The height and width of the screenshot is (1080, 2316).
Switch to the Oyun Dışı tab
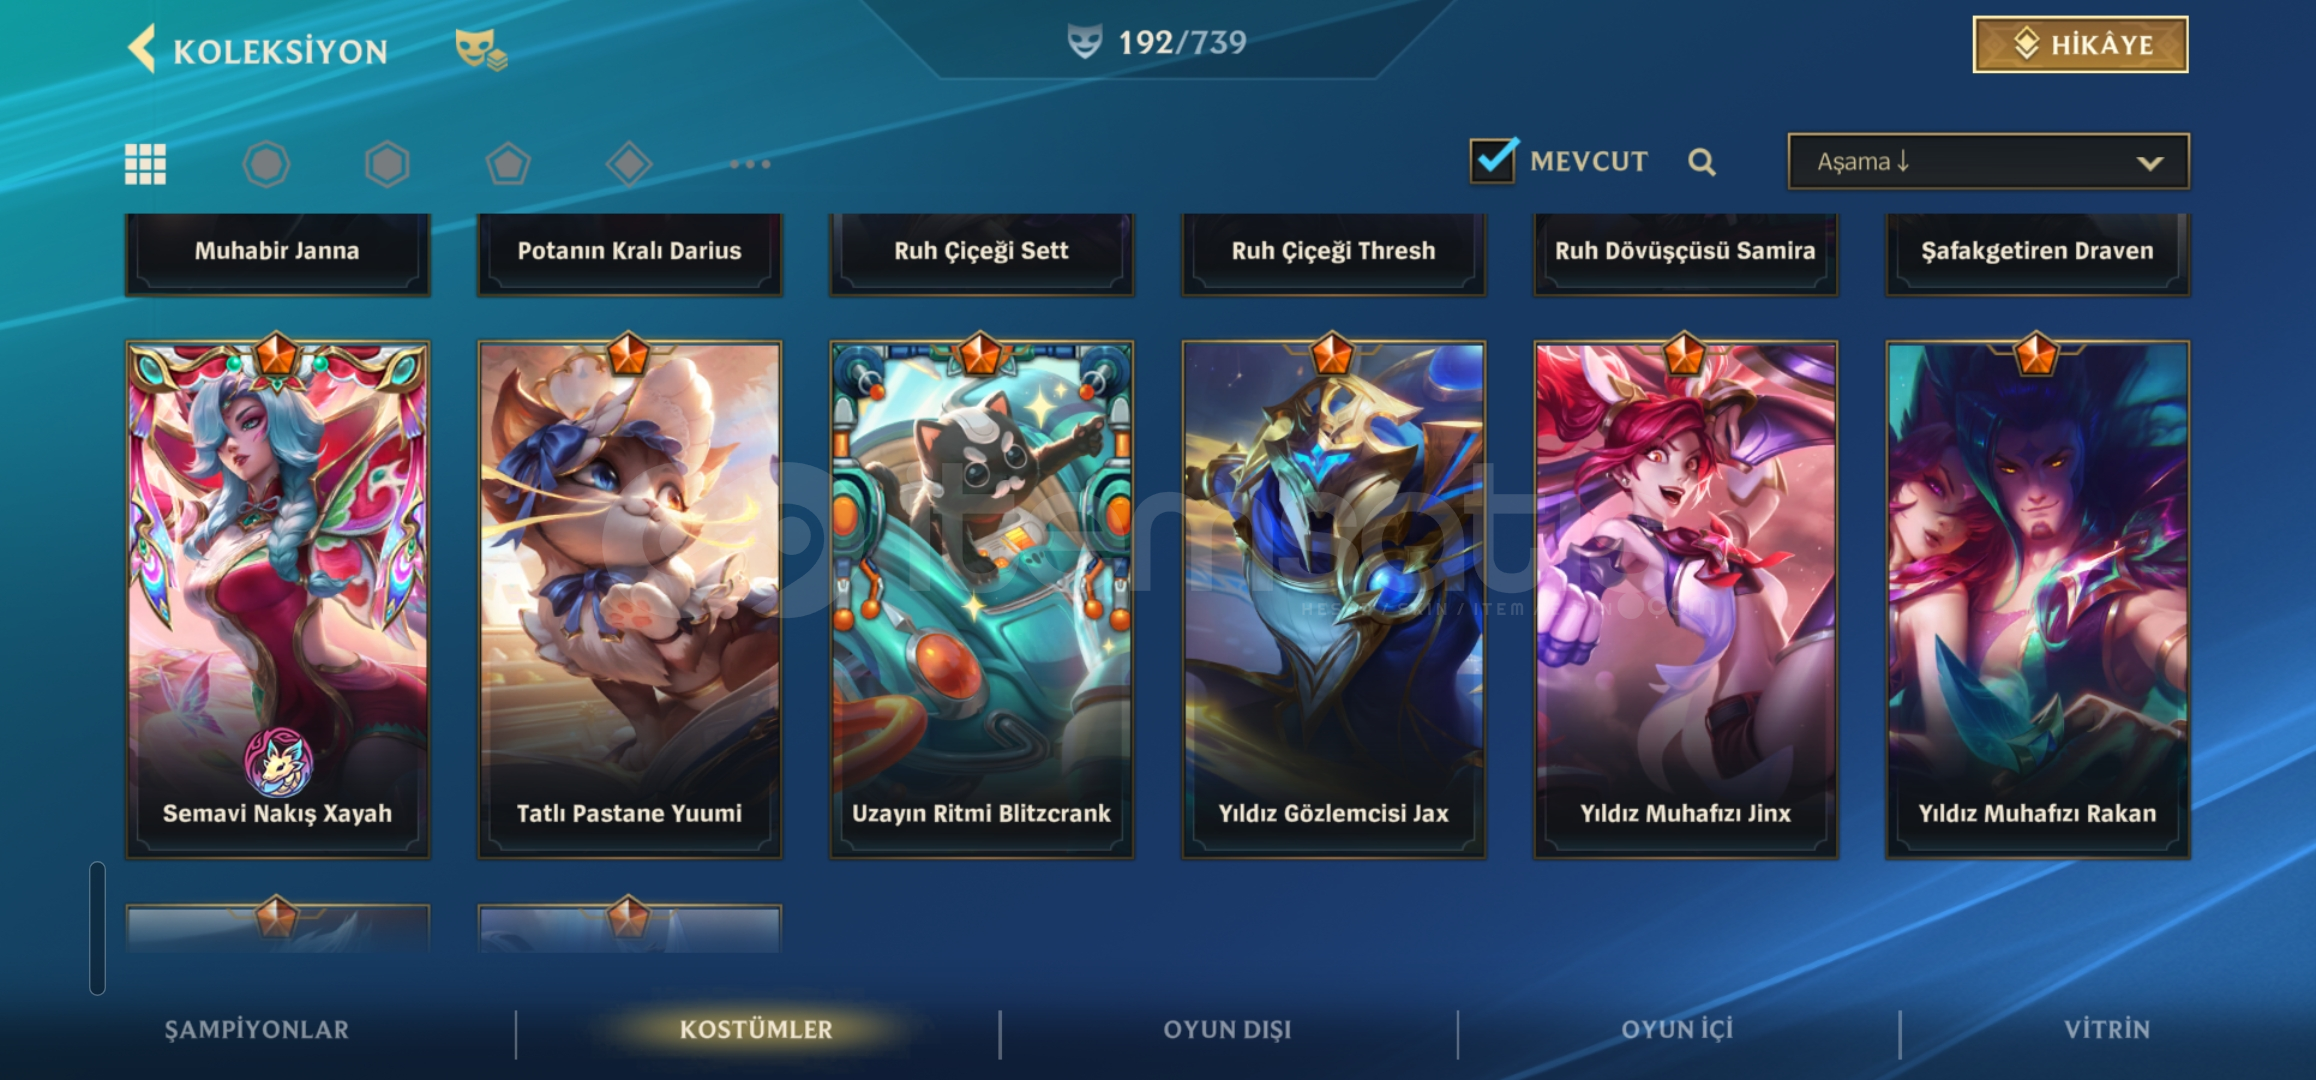coord(1227,1030)
